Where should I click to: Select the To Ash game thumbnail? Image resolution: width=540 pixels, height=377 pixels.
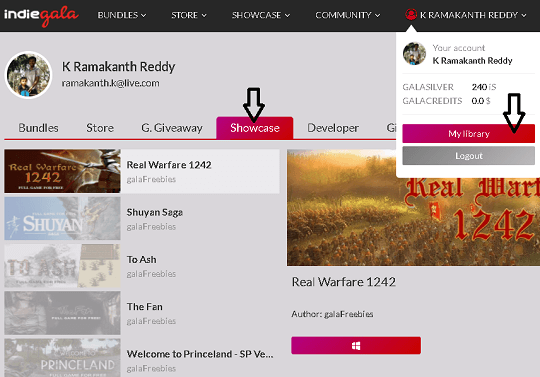[62, 265]
